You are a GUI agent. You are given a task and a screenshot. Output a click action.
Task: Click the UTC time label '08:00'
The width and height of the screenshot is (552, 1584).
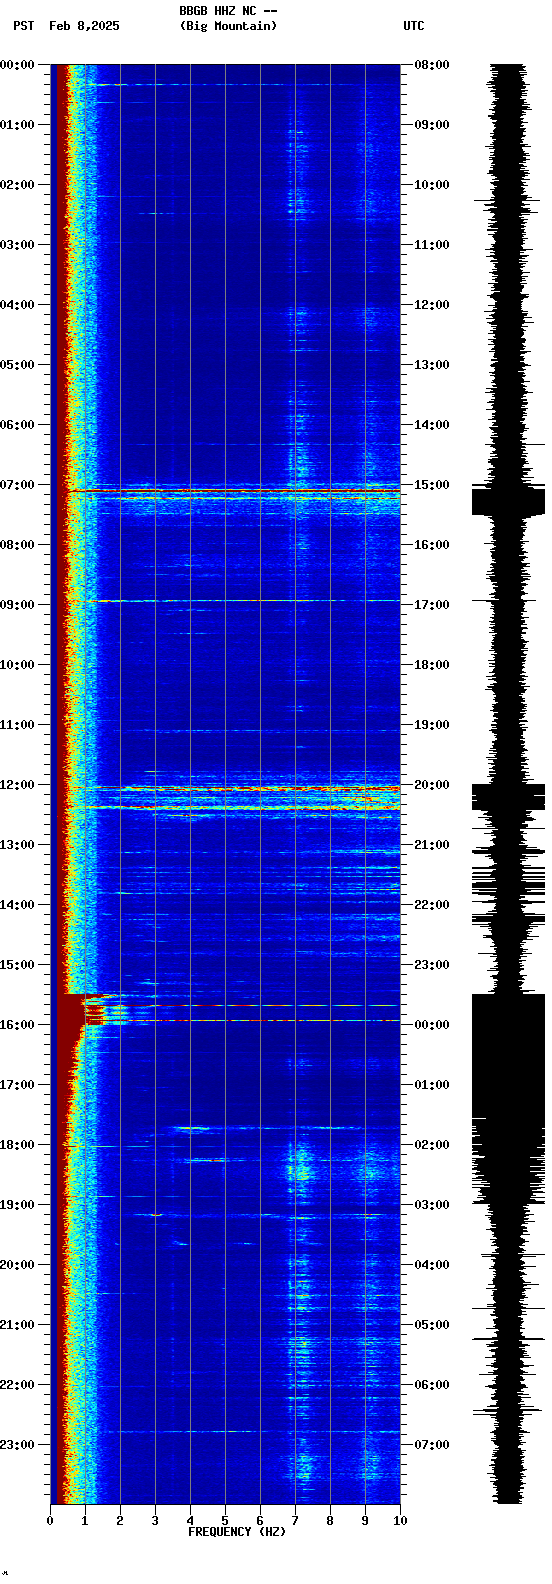[432, 65]
